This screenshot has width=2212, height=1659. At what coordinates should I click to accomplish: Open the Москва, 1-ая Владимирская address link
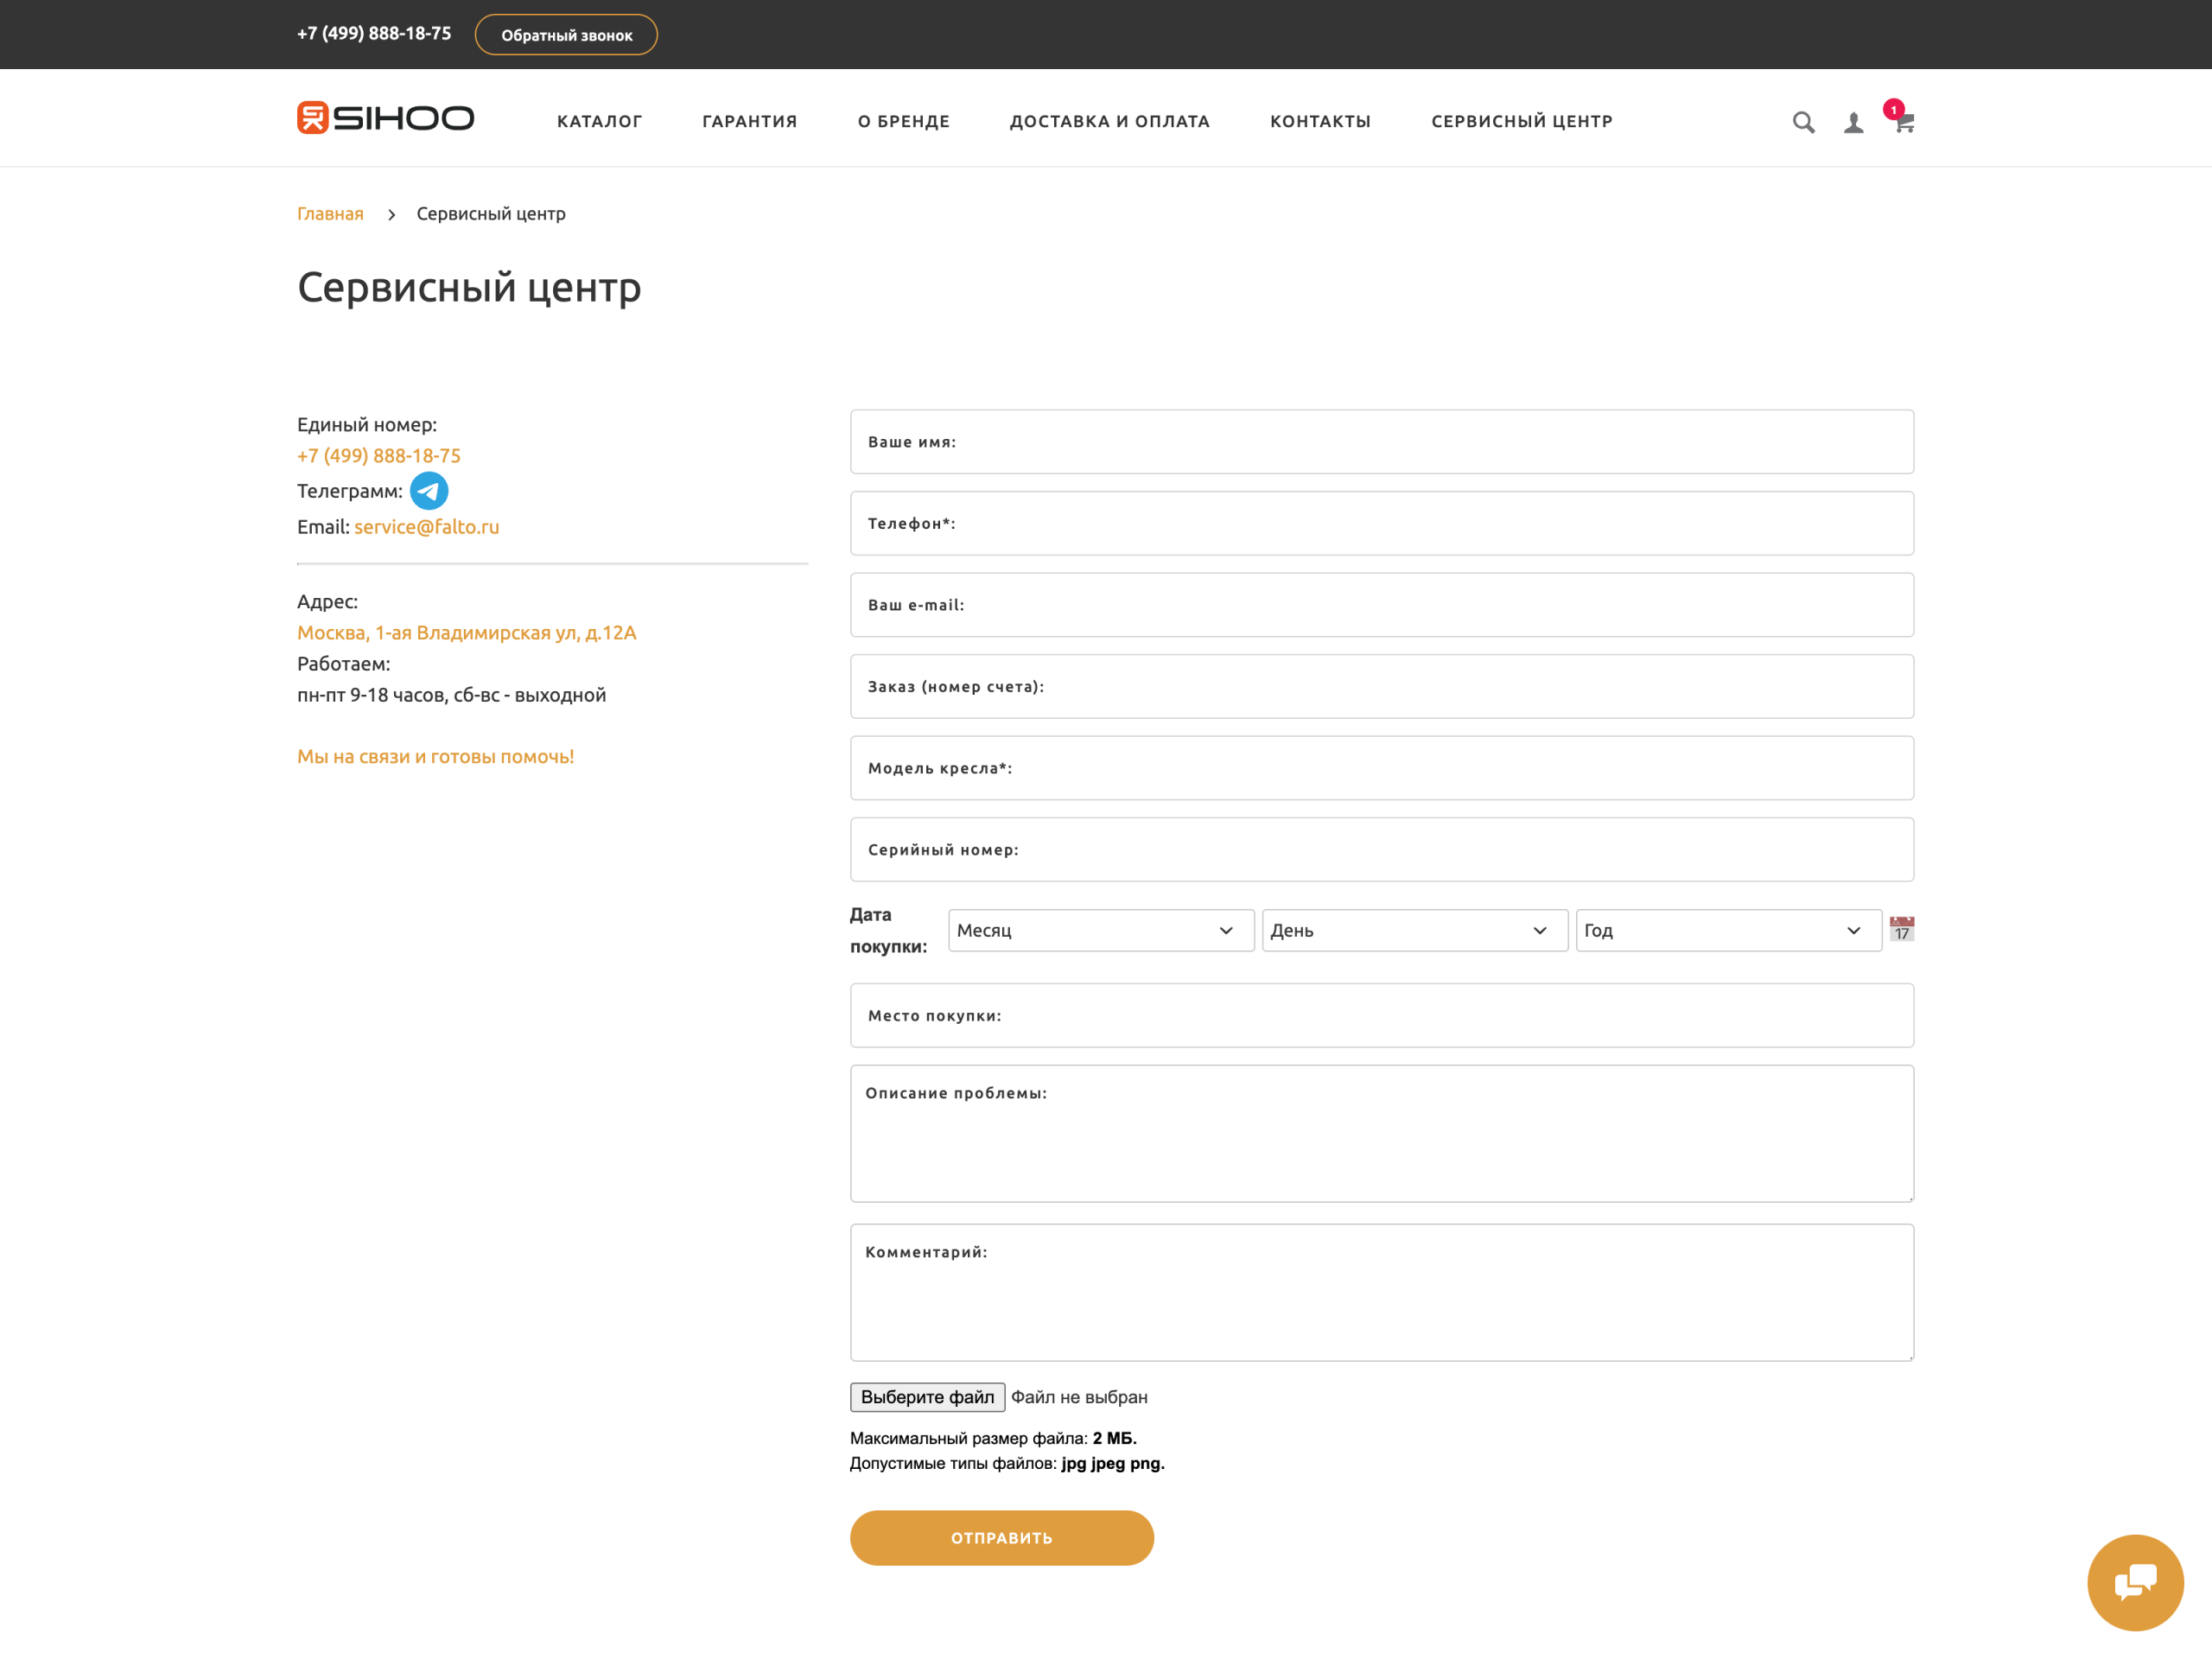tap(466, 633)
